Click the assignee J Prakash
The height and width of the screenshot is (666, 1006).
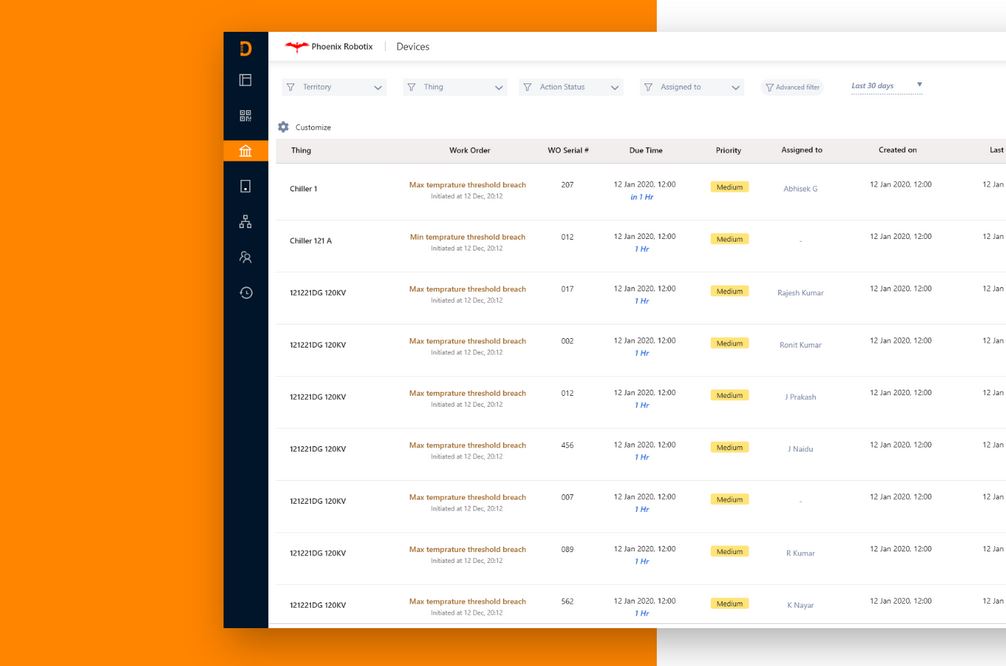coord(801,397)
